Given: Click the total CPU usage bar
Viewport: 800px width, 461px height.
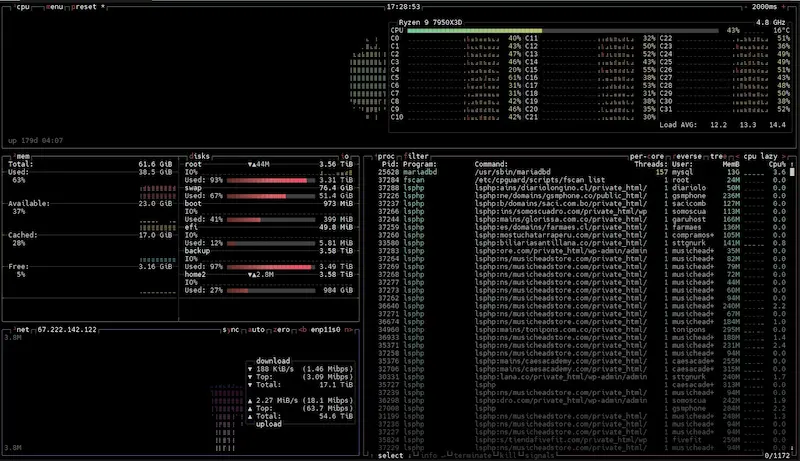Looking at the screenshot, I should click(563, 31).
